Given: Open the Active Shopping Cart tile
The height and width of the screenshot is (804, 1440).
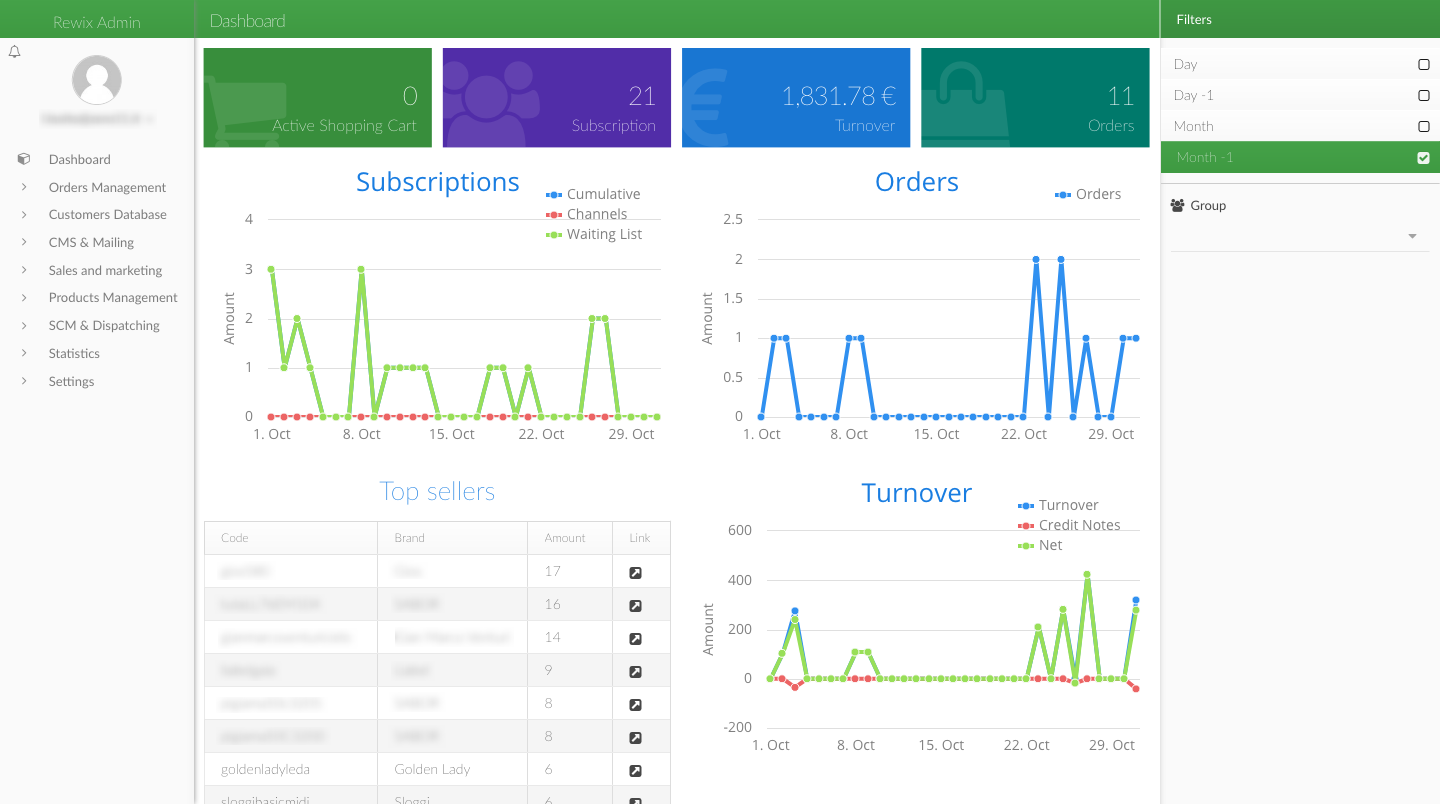Looking at the screenshot, I should (317, 97).
